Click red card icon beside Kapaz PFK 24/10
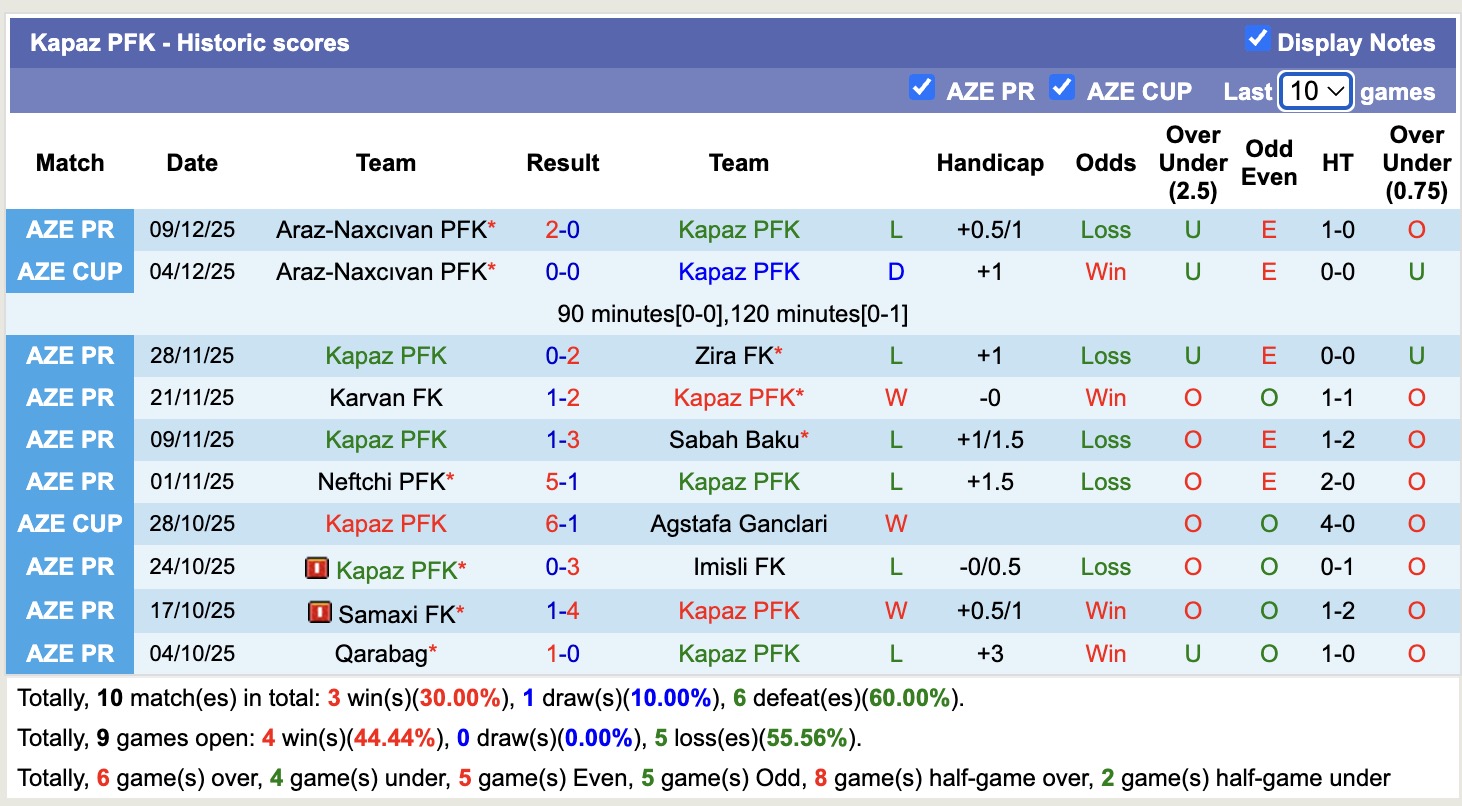Image resolution: width=1462 pixels, height=806 pixels. click(x=317, y=569)
